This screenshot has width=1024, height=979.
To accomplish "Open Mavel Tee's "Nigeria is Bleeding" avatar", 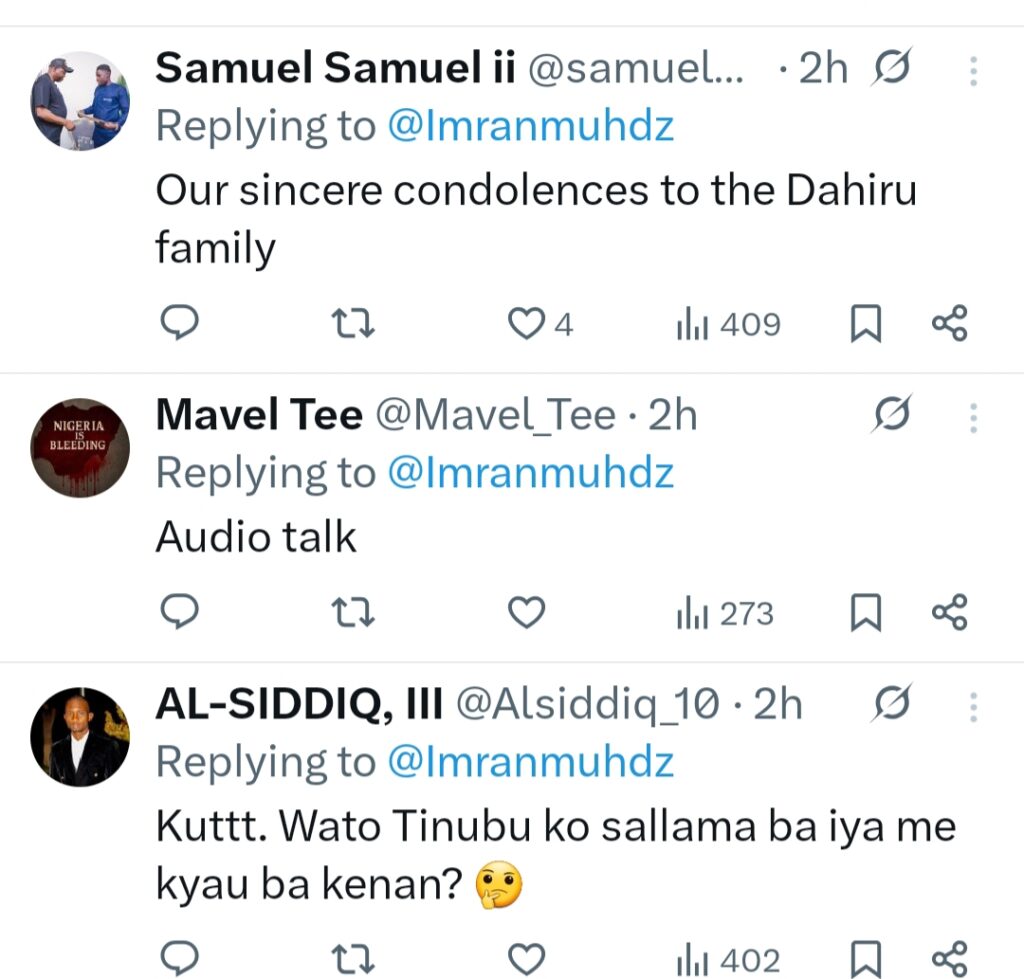I will coord(80,447).
